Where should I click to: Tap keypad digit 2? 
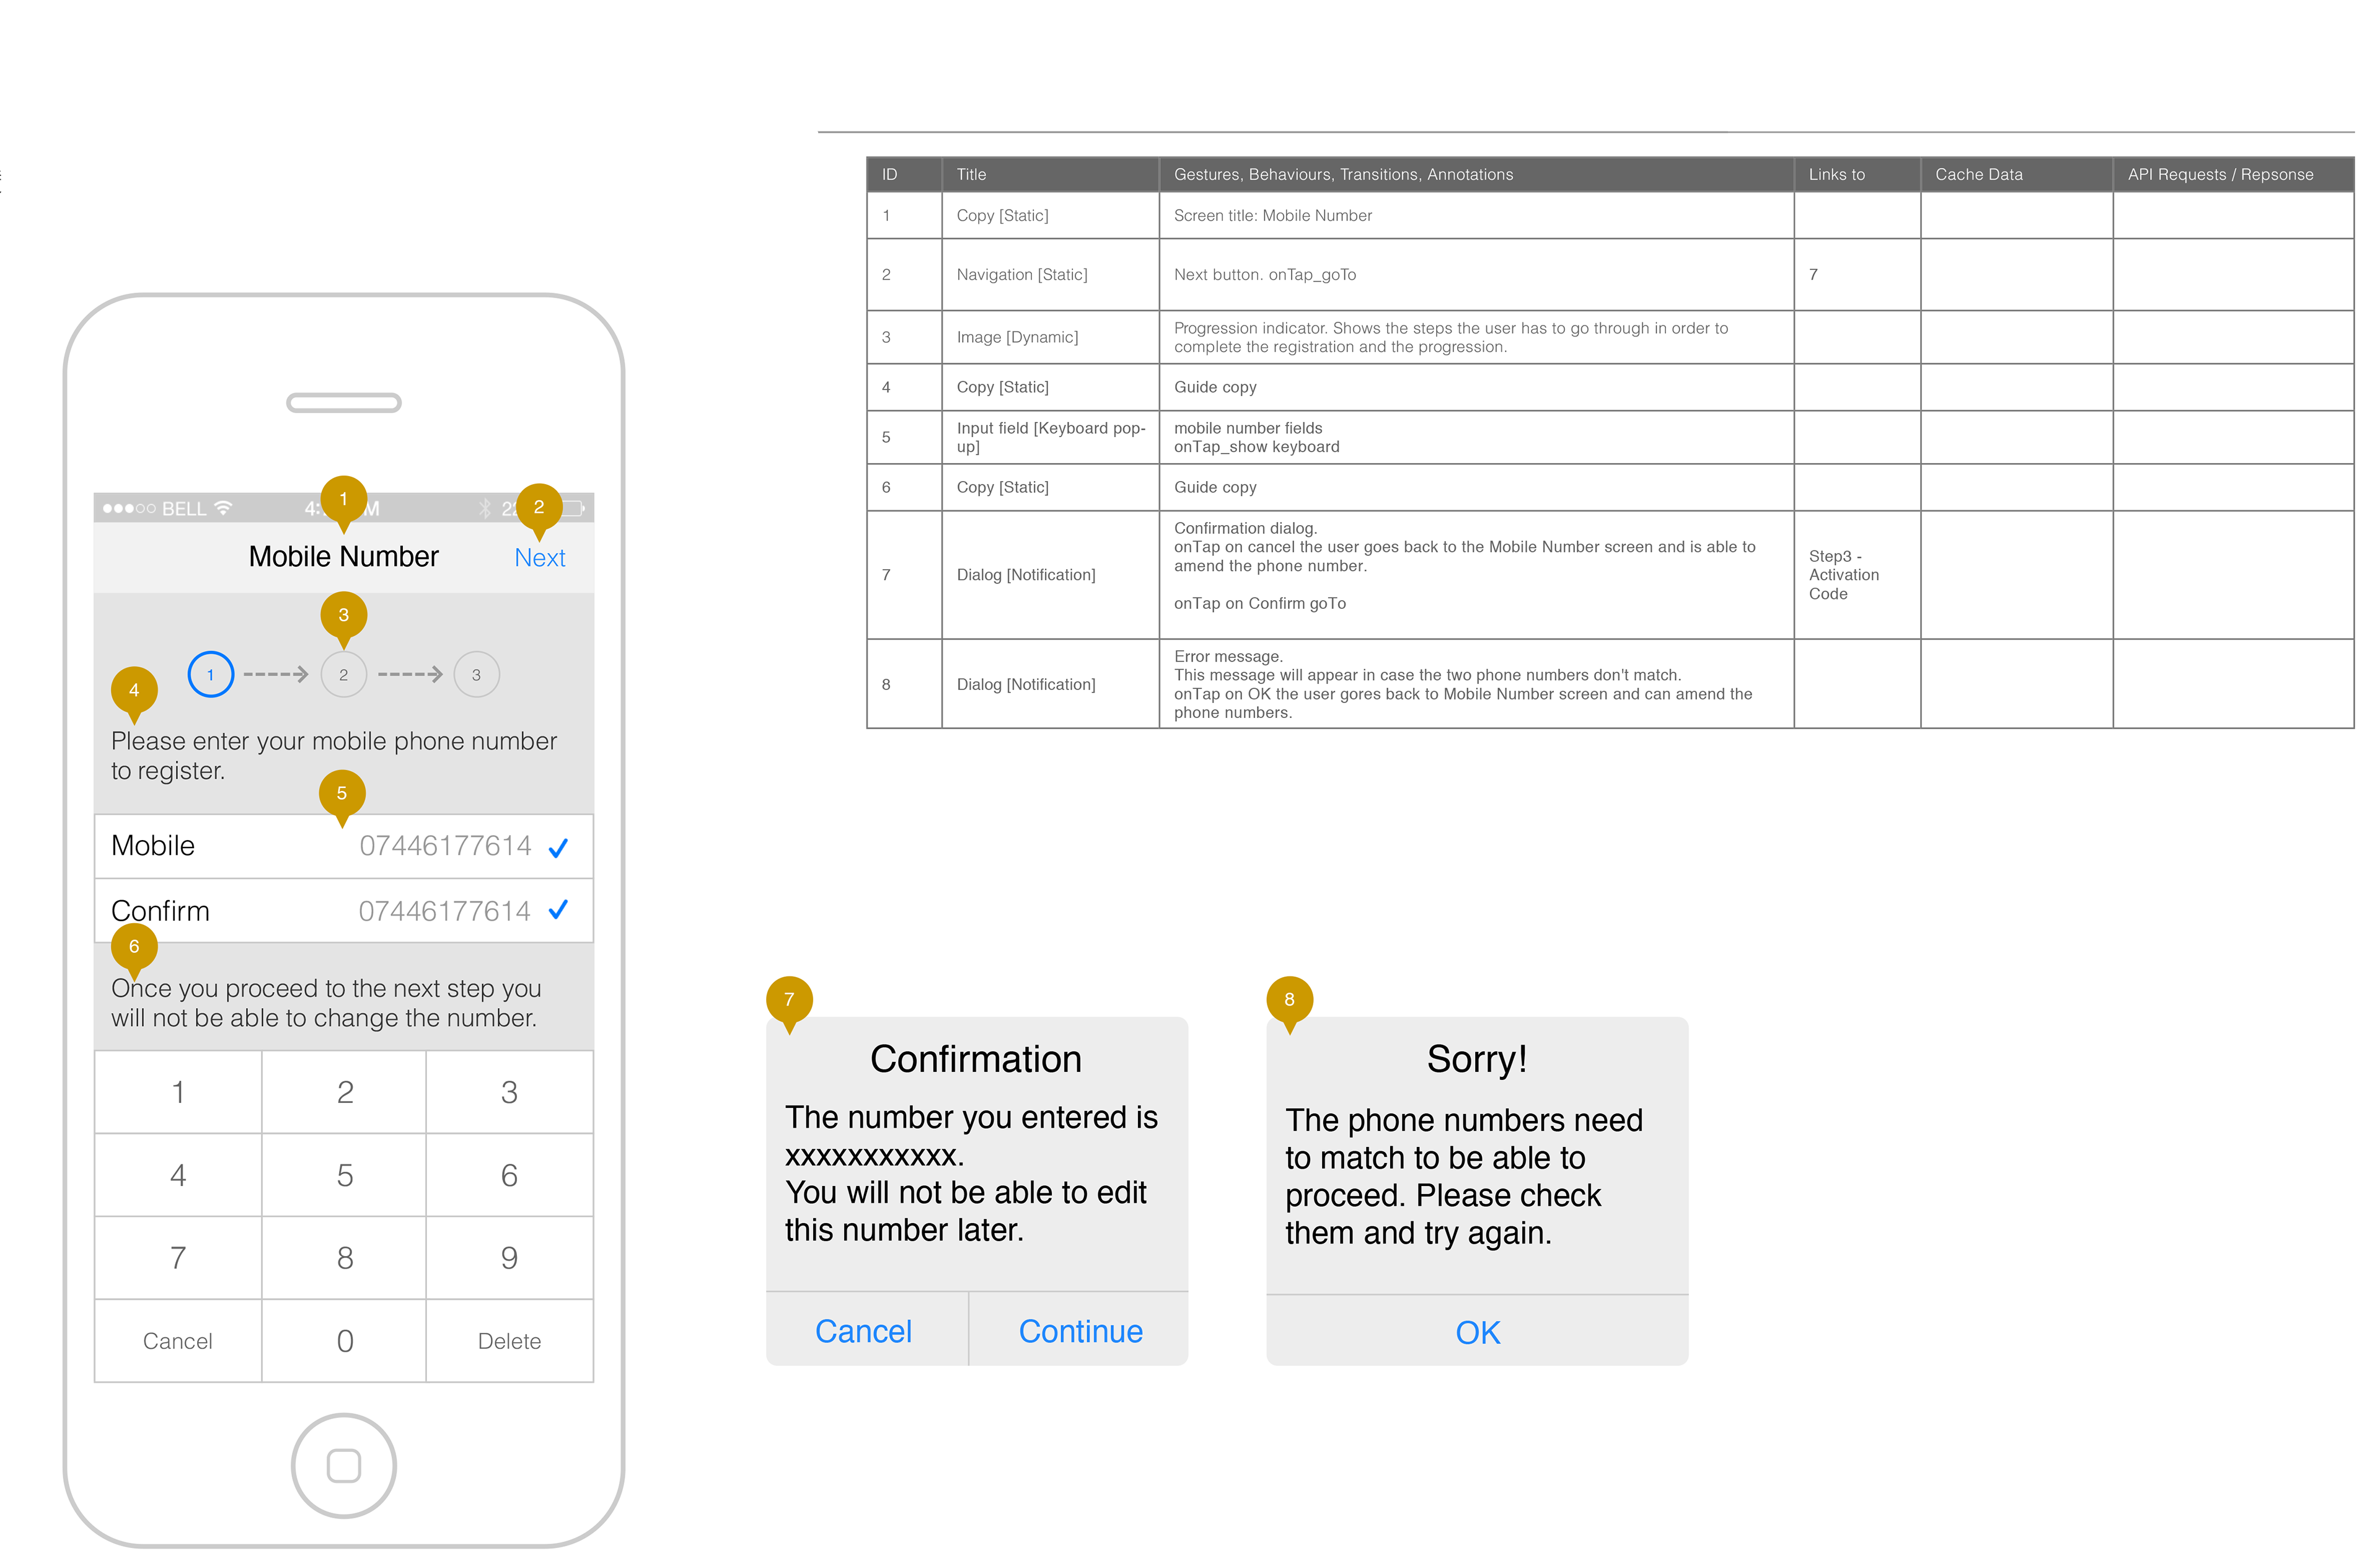coord(344,1092)
